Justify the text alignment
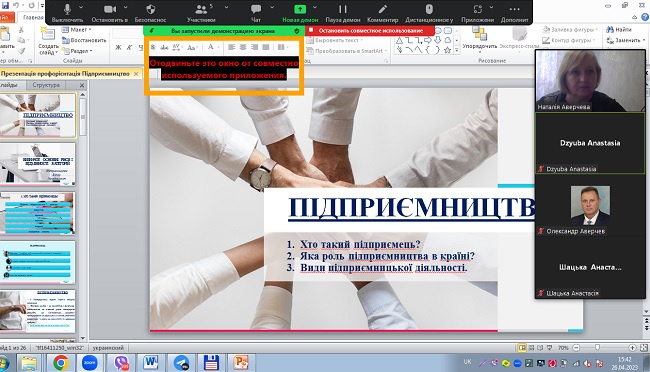This screenshot has height=372, width=650. 266,47
